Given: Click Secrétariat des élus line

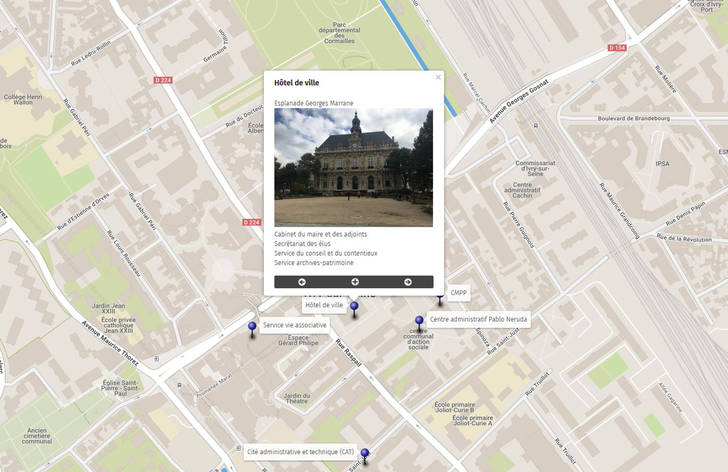Looking at the screenshot, I should [302, 244].
